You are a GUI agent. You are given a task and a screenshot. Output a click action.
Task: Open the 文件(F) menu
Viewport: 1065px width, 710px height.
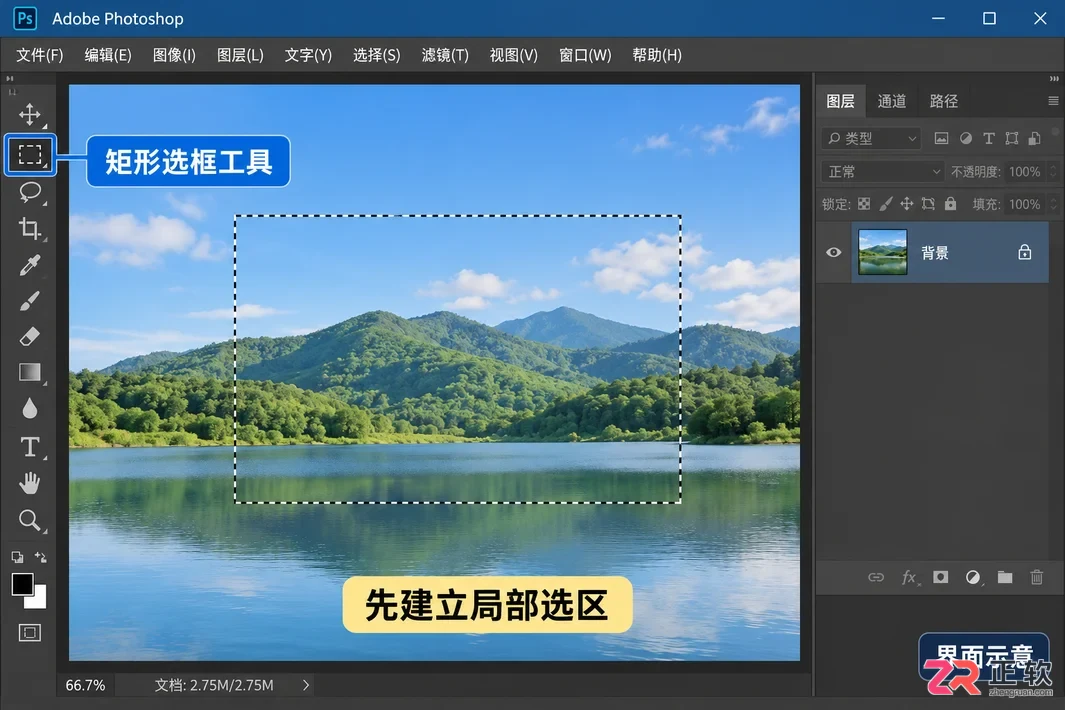pyautogui.click(x=39, y=55)
